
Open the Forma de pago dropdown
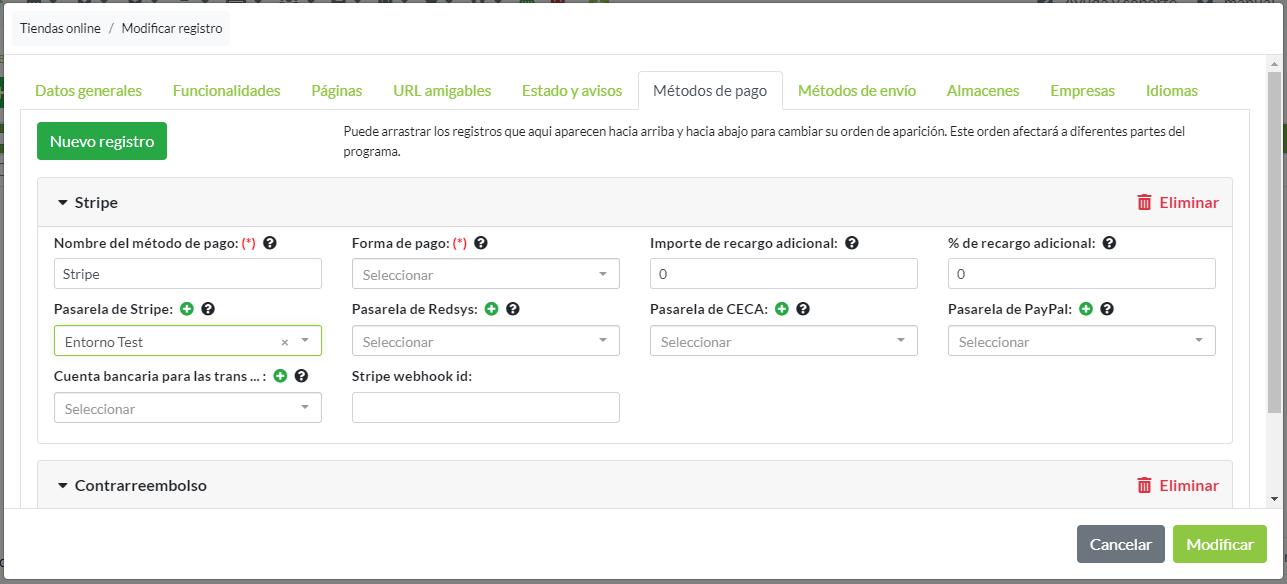click(x=486, y=274)
